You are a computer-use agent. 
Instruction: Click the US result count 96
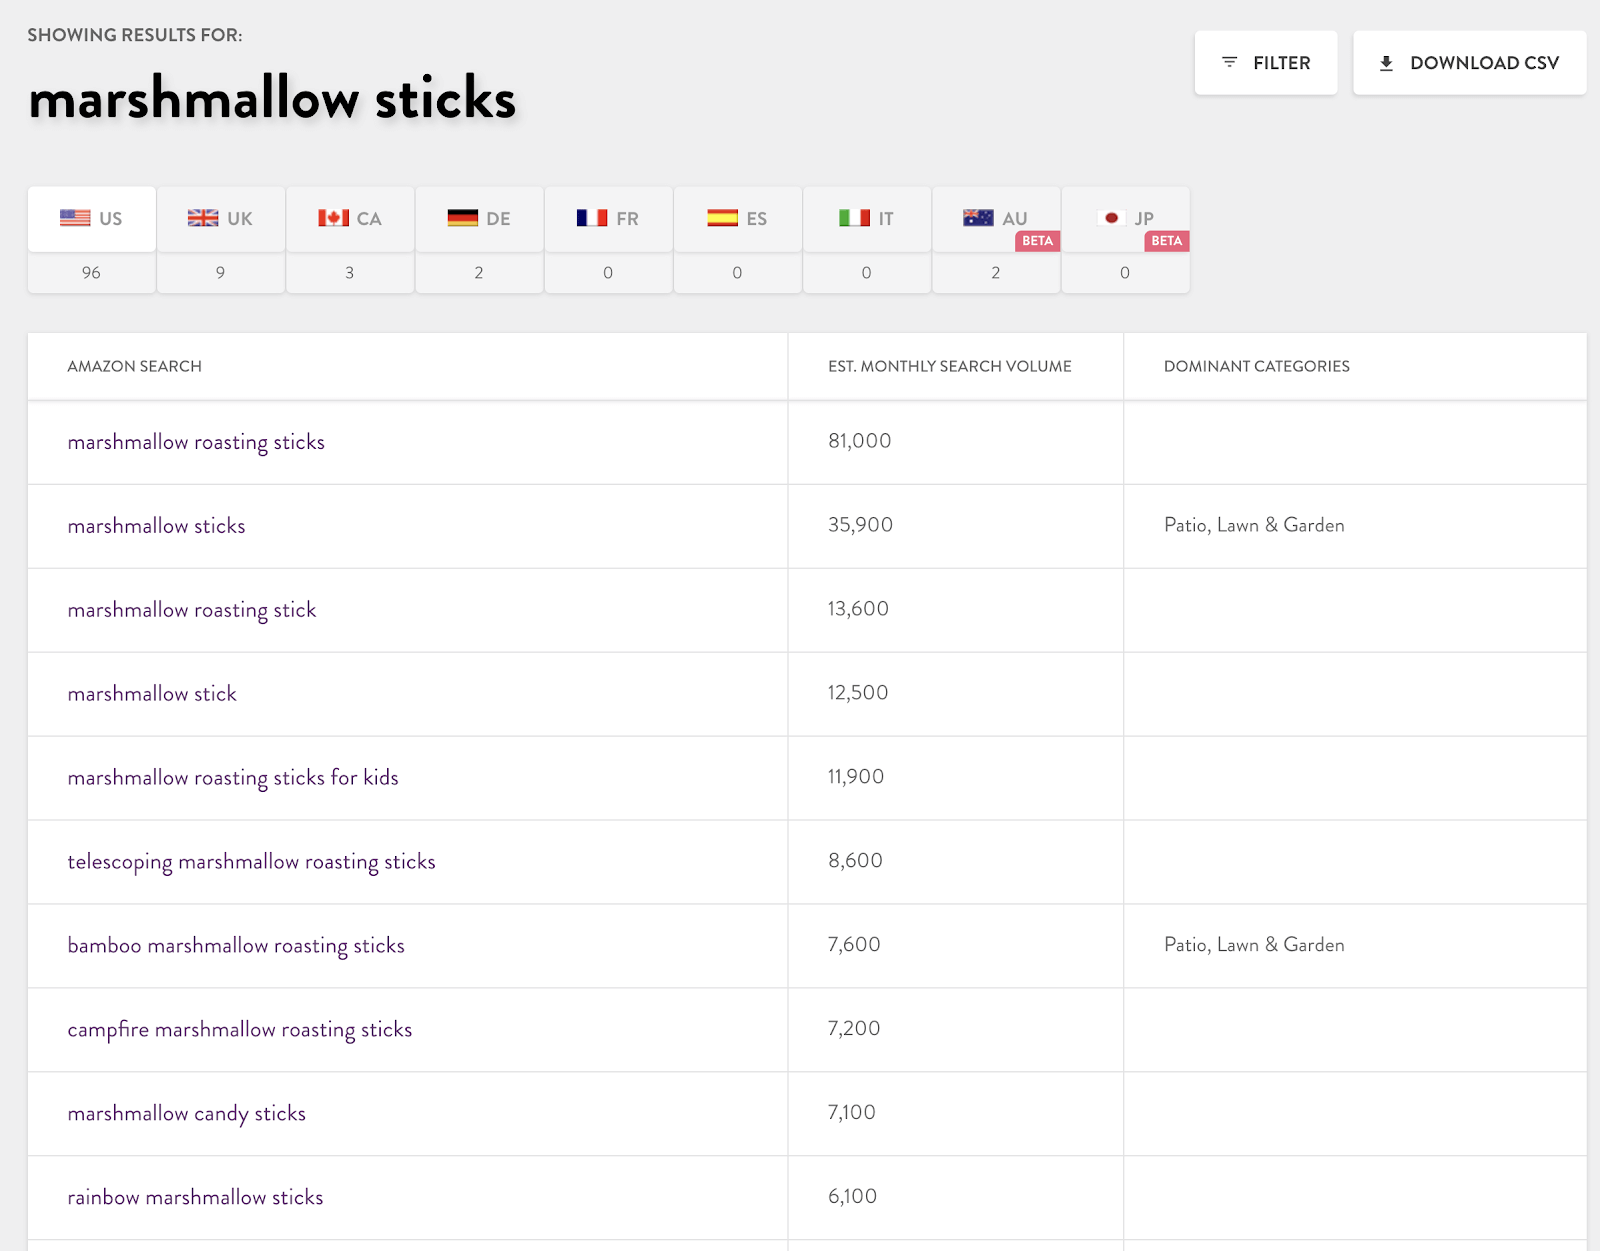point(91,273)
